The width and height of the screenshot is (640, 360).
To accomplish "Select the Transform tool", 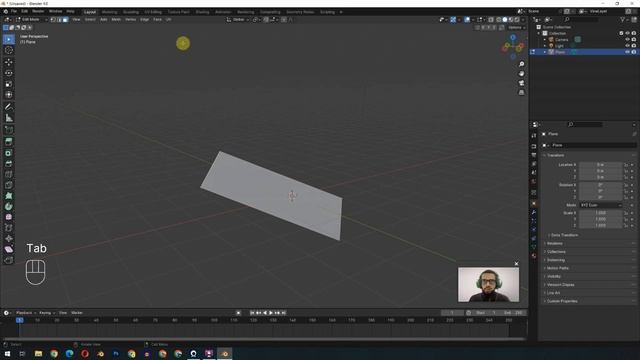I will (x=9, y=95).
